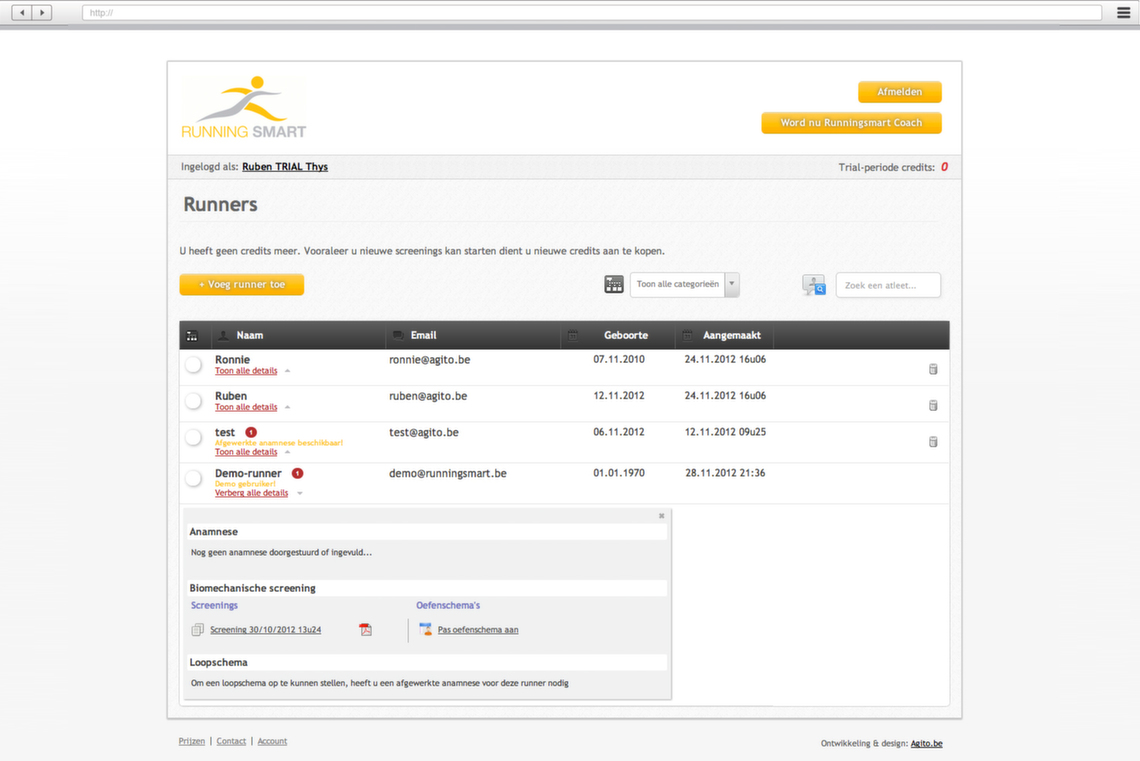Click the Running Smart logo
1140x761 pixels.
(244, 108)
